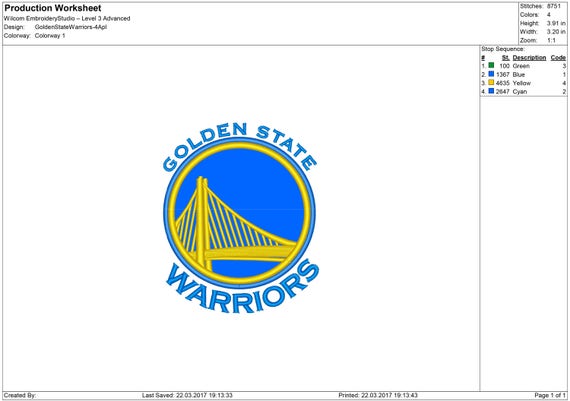
Task: Click the 'Design:' label
Action: click(x=14, y=27)
